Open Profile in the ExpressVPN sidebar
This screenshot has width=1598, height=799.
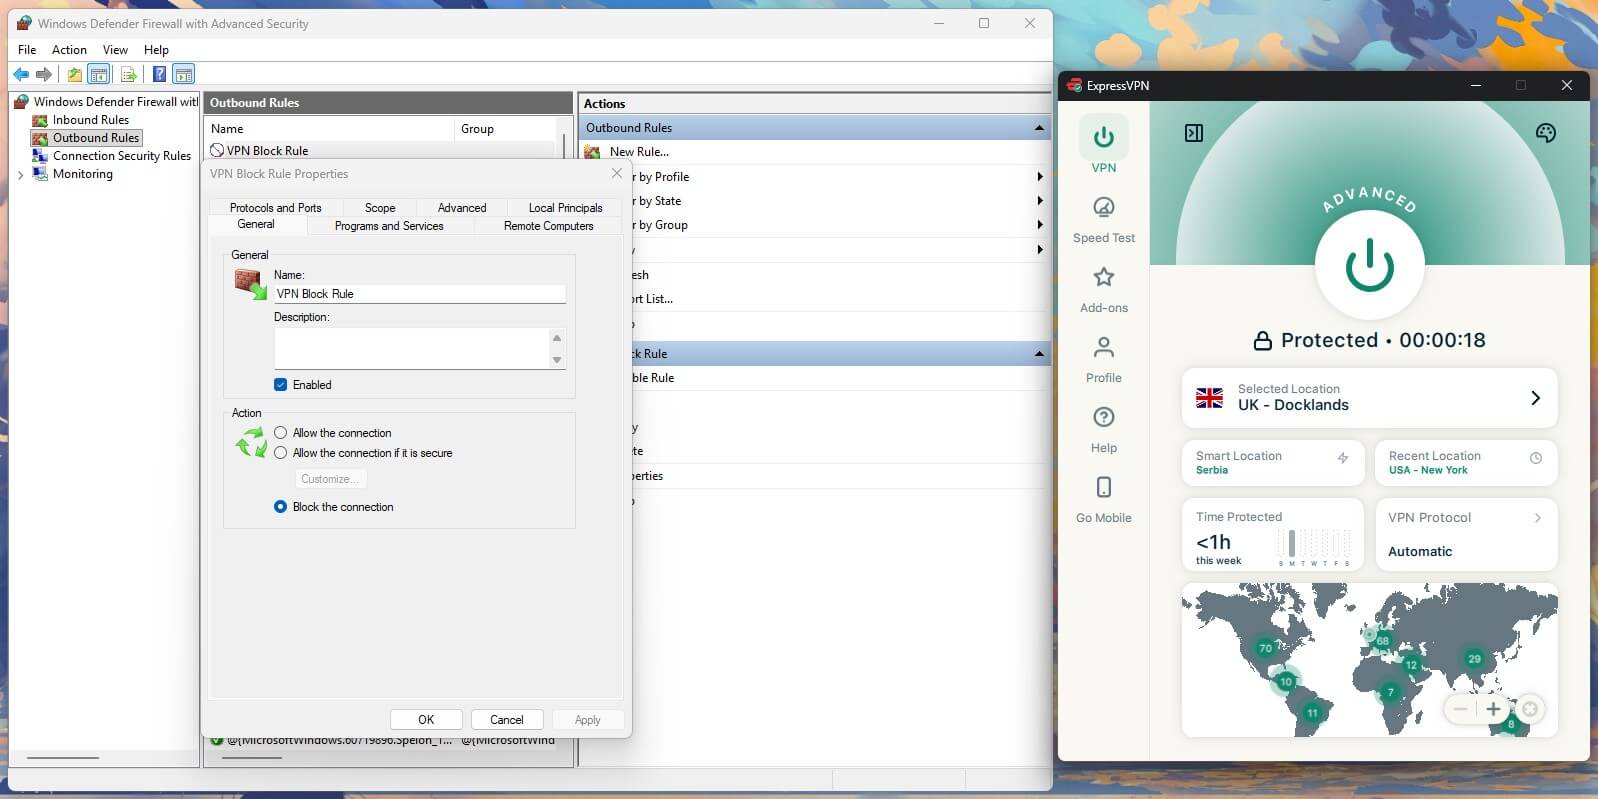coord(1104,360)
